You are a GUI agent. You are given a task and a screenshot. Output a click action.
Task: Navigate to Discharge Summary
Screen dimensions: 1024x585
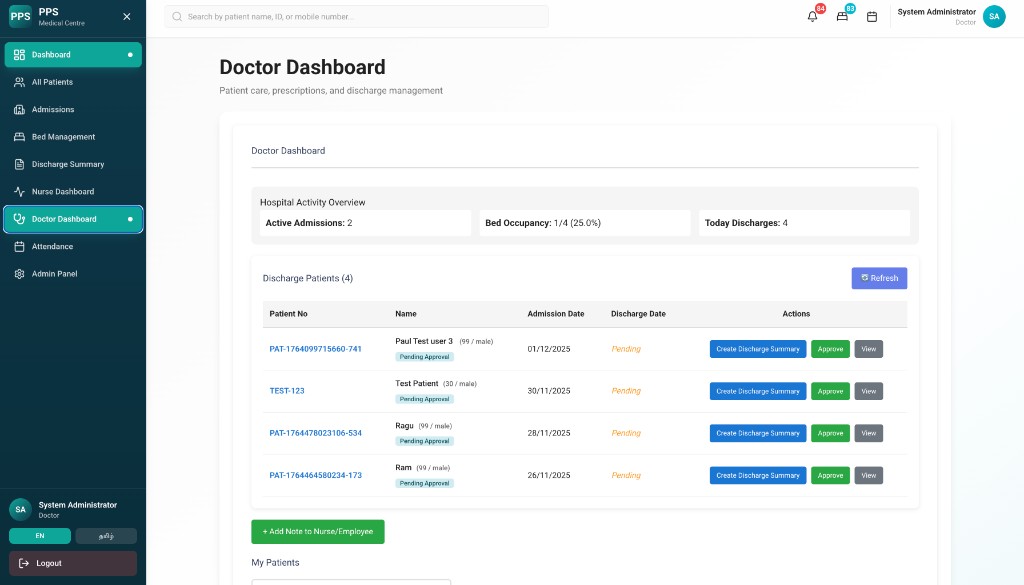73,165
